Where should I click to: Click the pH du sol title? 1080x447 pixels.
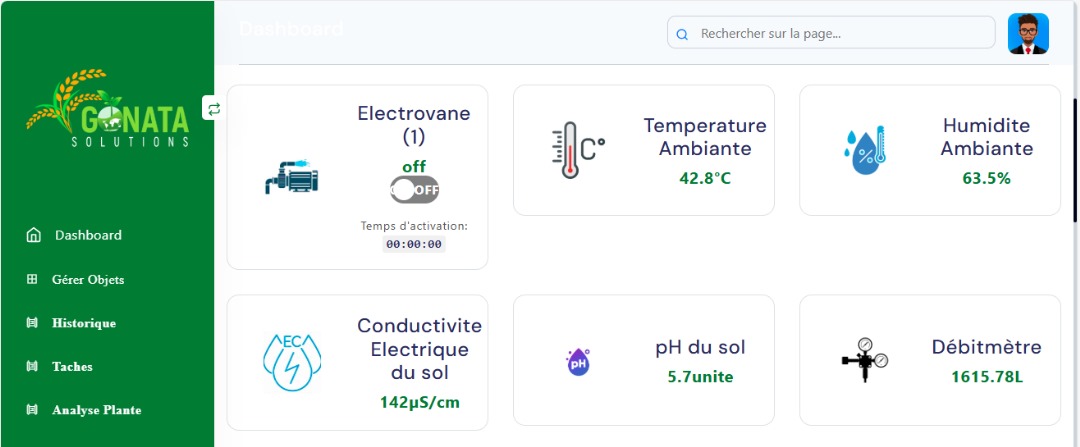(700, 347)
